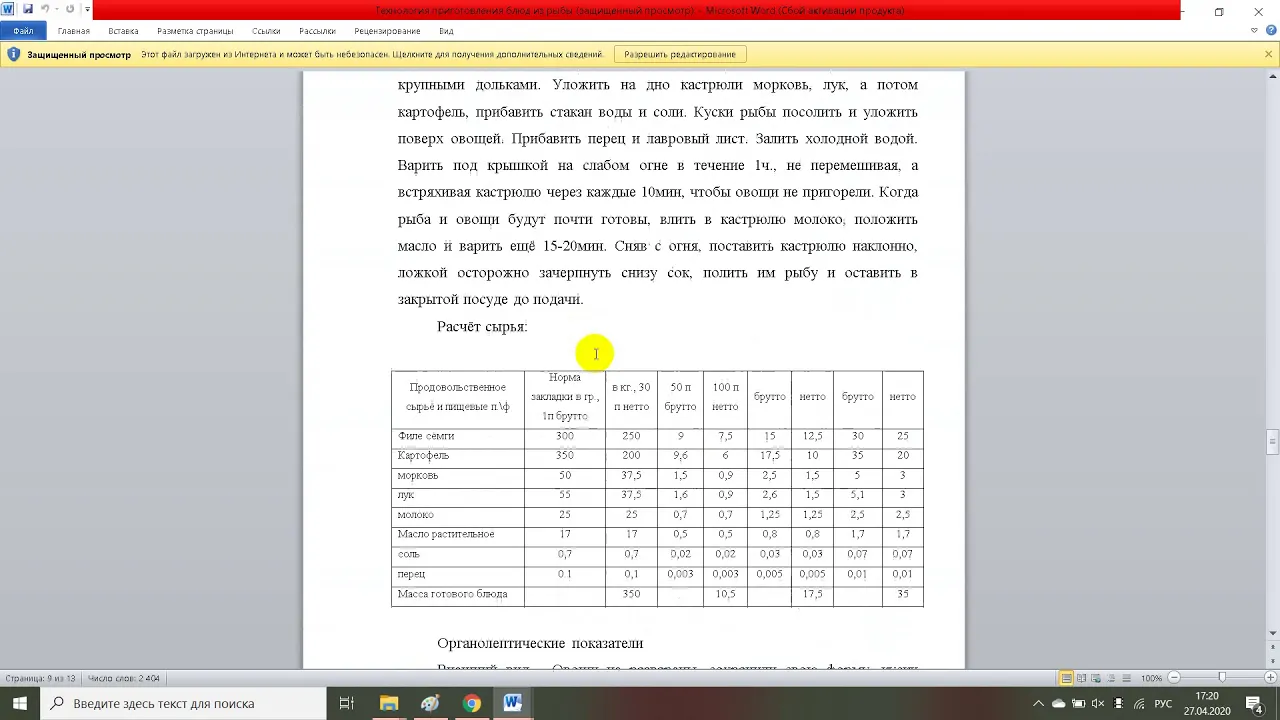Click the Word help question mark icon
Image resolution: width=1280 pixels, height=720 pixels.
click(x=1269, y=31)
